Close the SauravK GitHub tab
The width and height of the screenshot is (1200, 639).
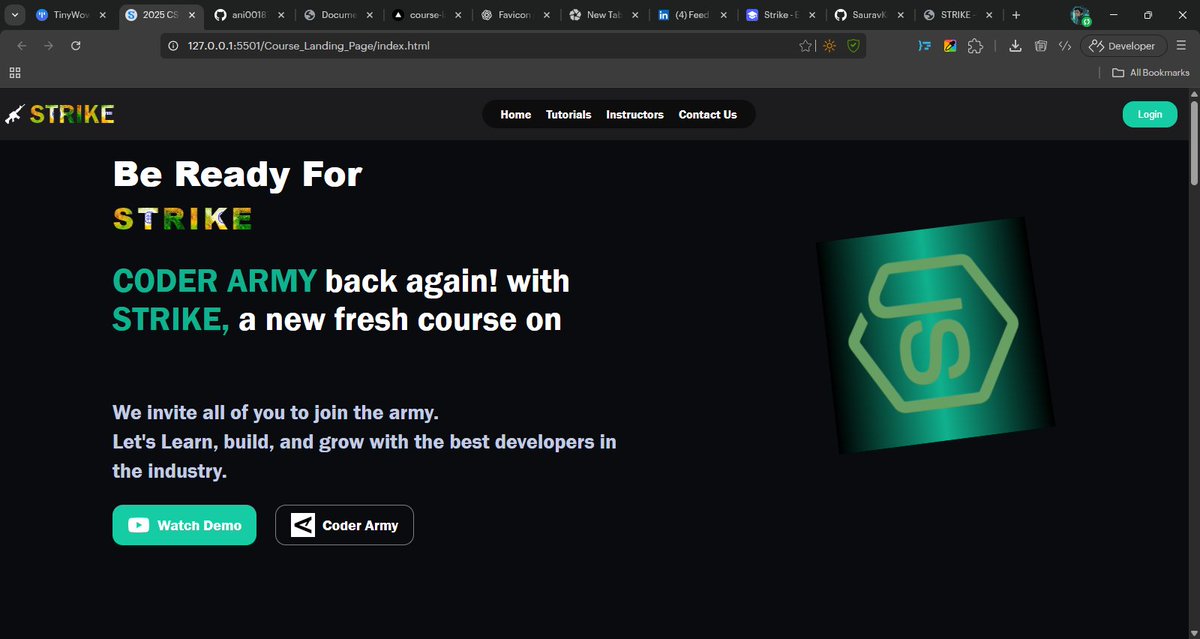coord(903,15)
